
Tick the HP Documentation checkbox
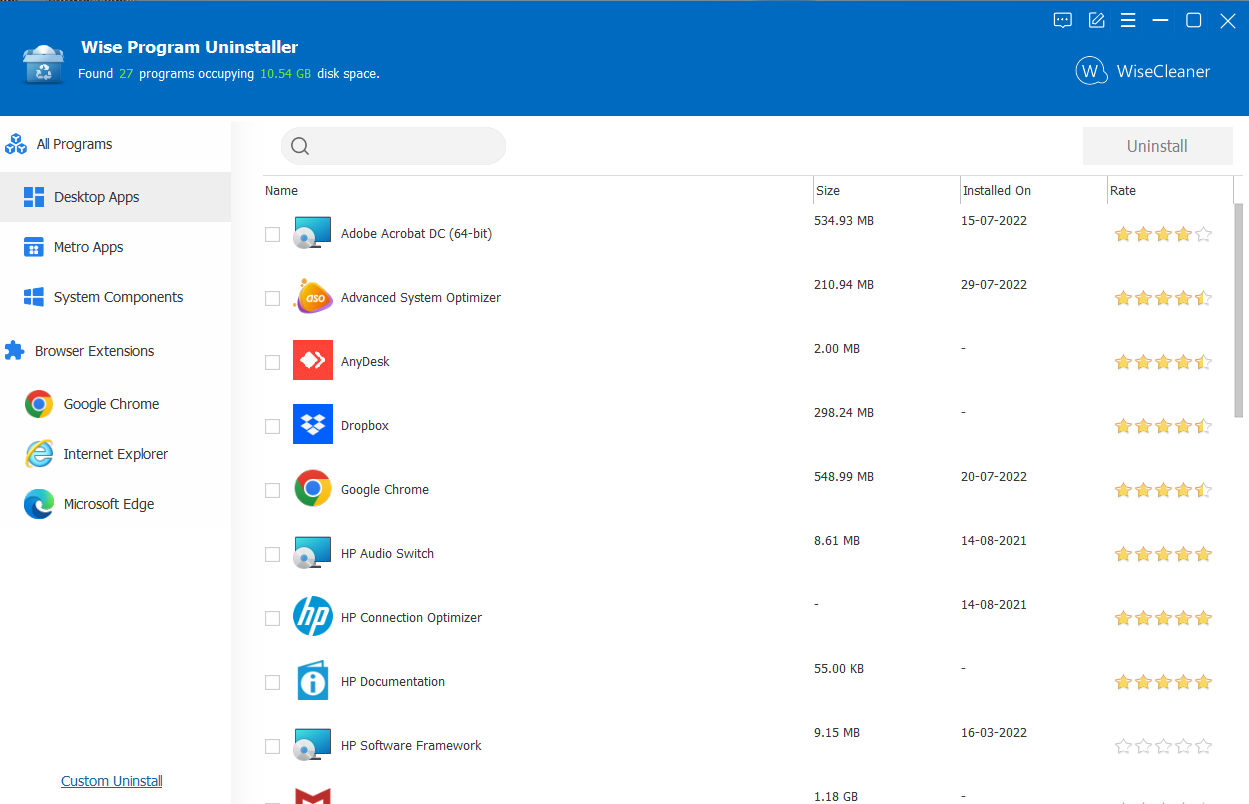(x=272, y=682)
